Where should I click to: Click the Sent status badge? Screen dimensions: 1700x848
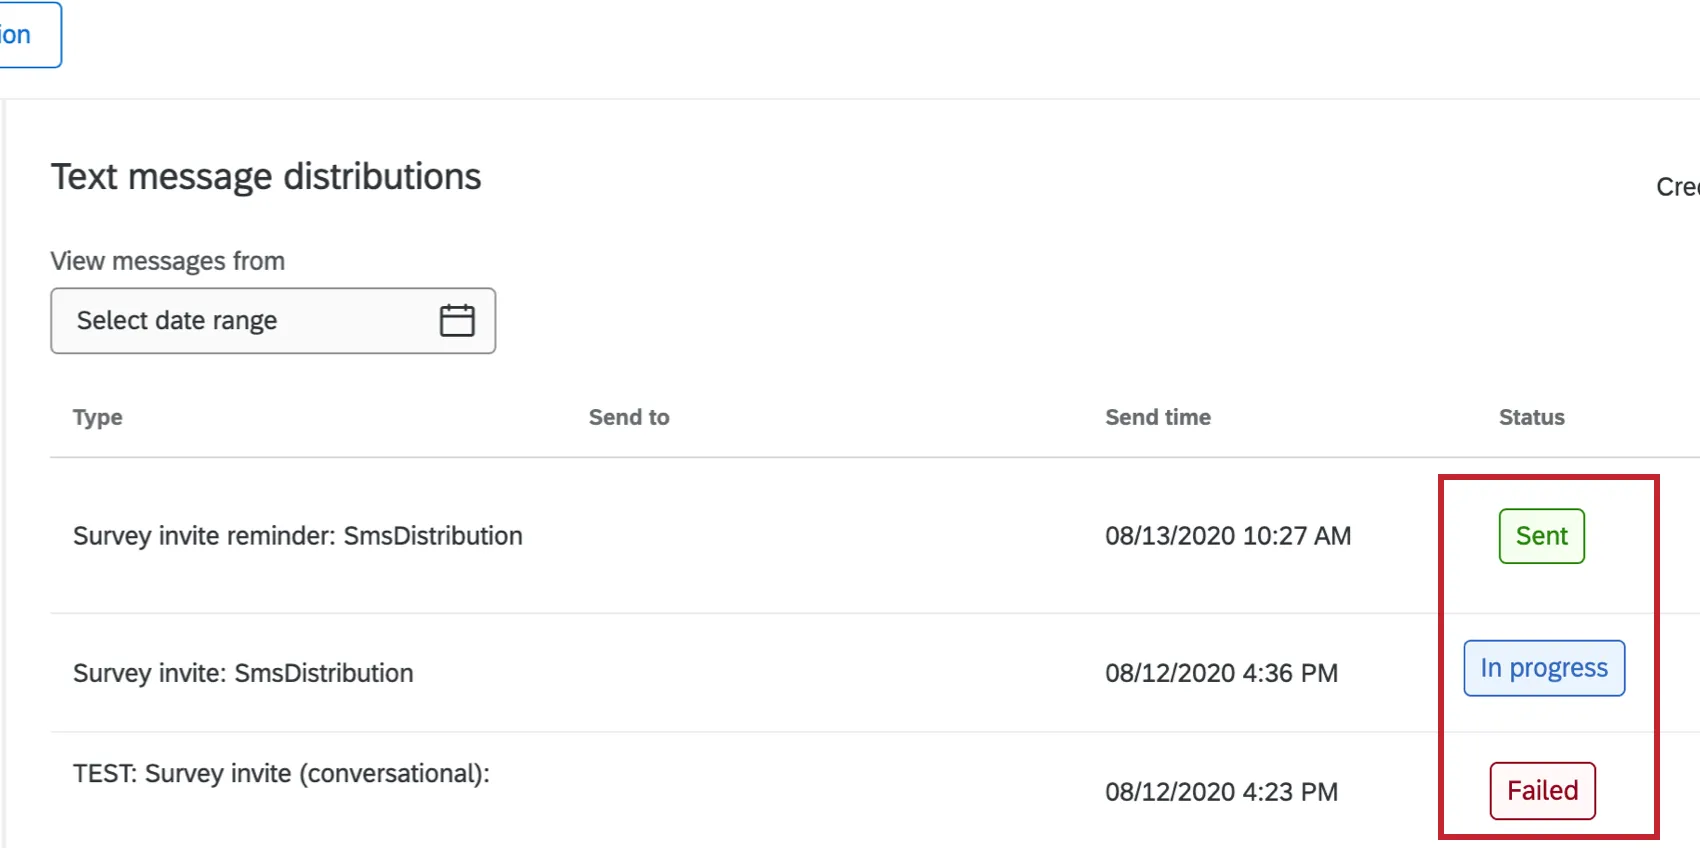point(1541,536)
